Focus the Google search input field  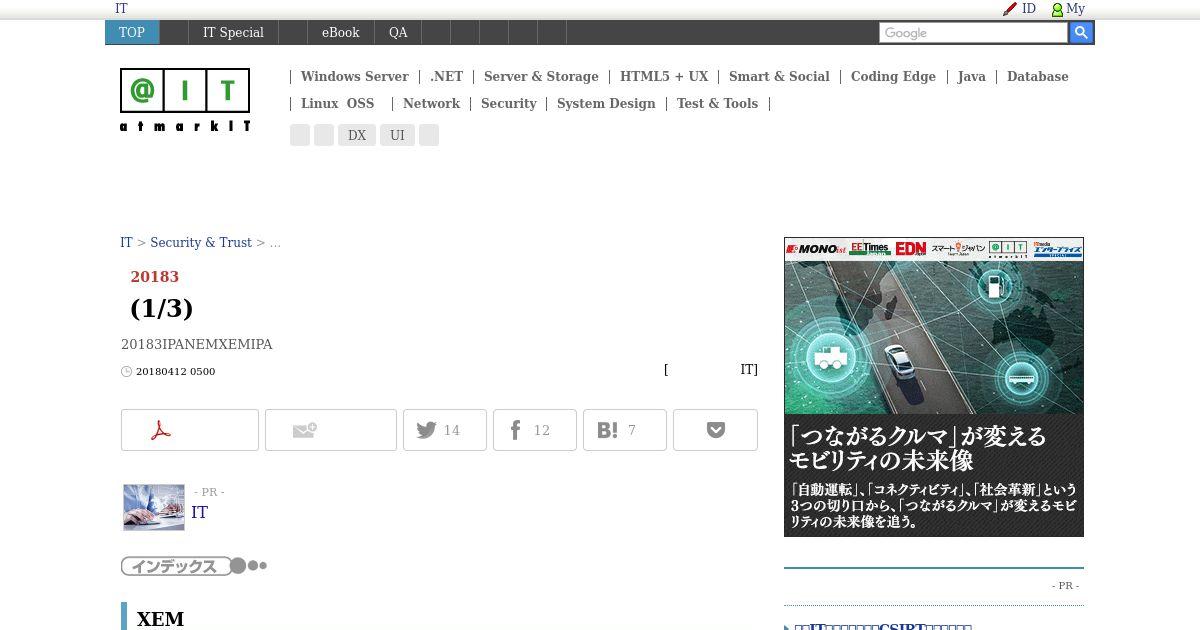tap(973, 33)
